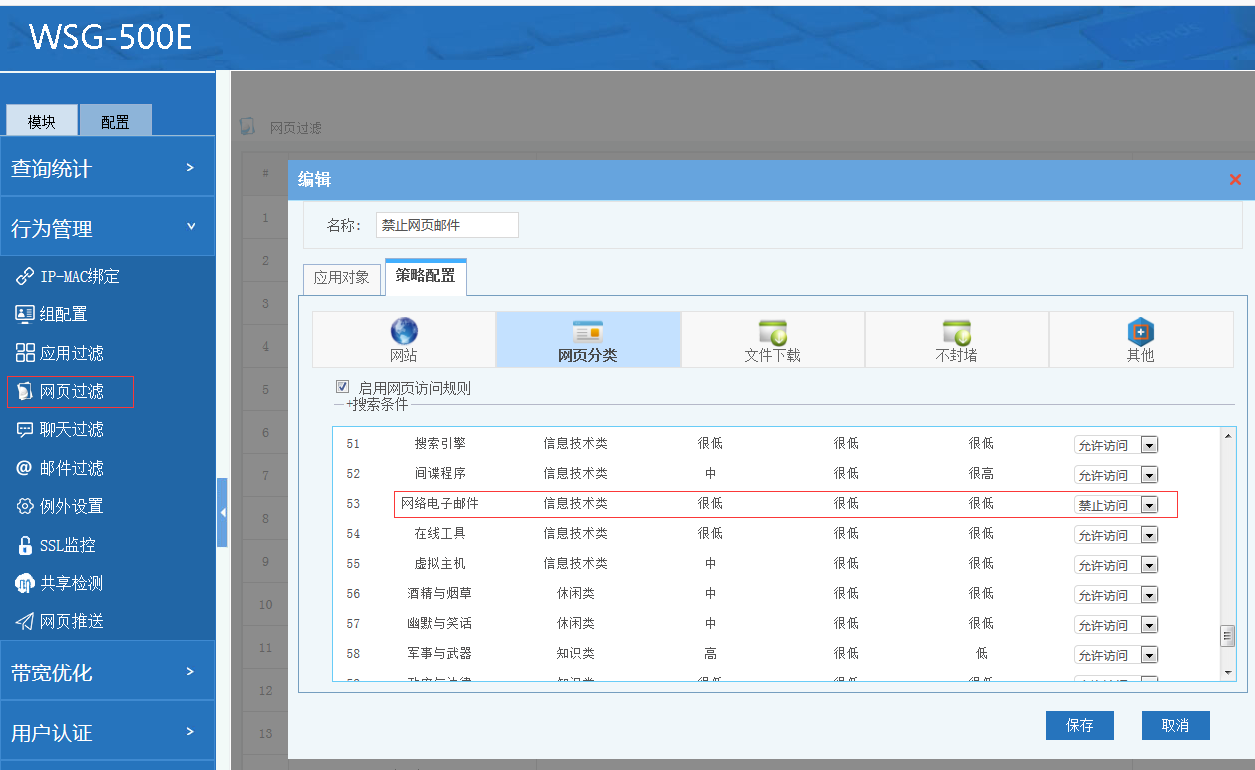The width and height of the screenshot is (1255, 770).
Task: Click the 聊天过滤 chat bubble icon
Action: (25, 429)
